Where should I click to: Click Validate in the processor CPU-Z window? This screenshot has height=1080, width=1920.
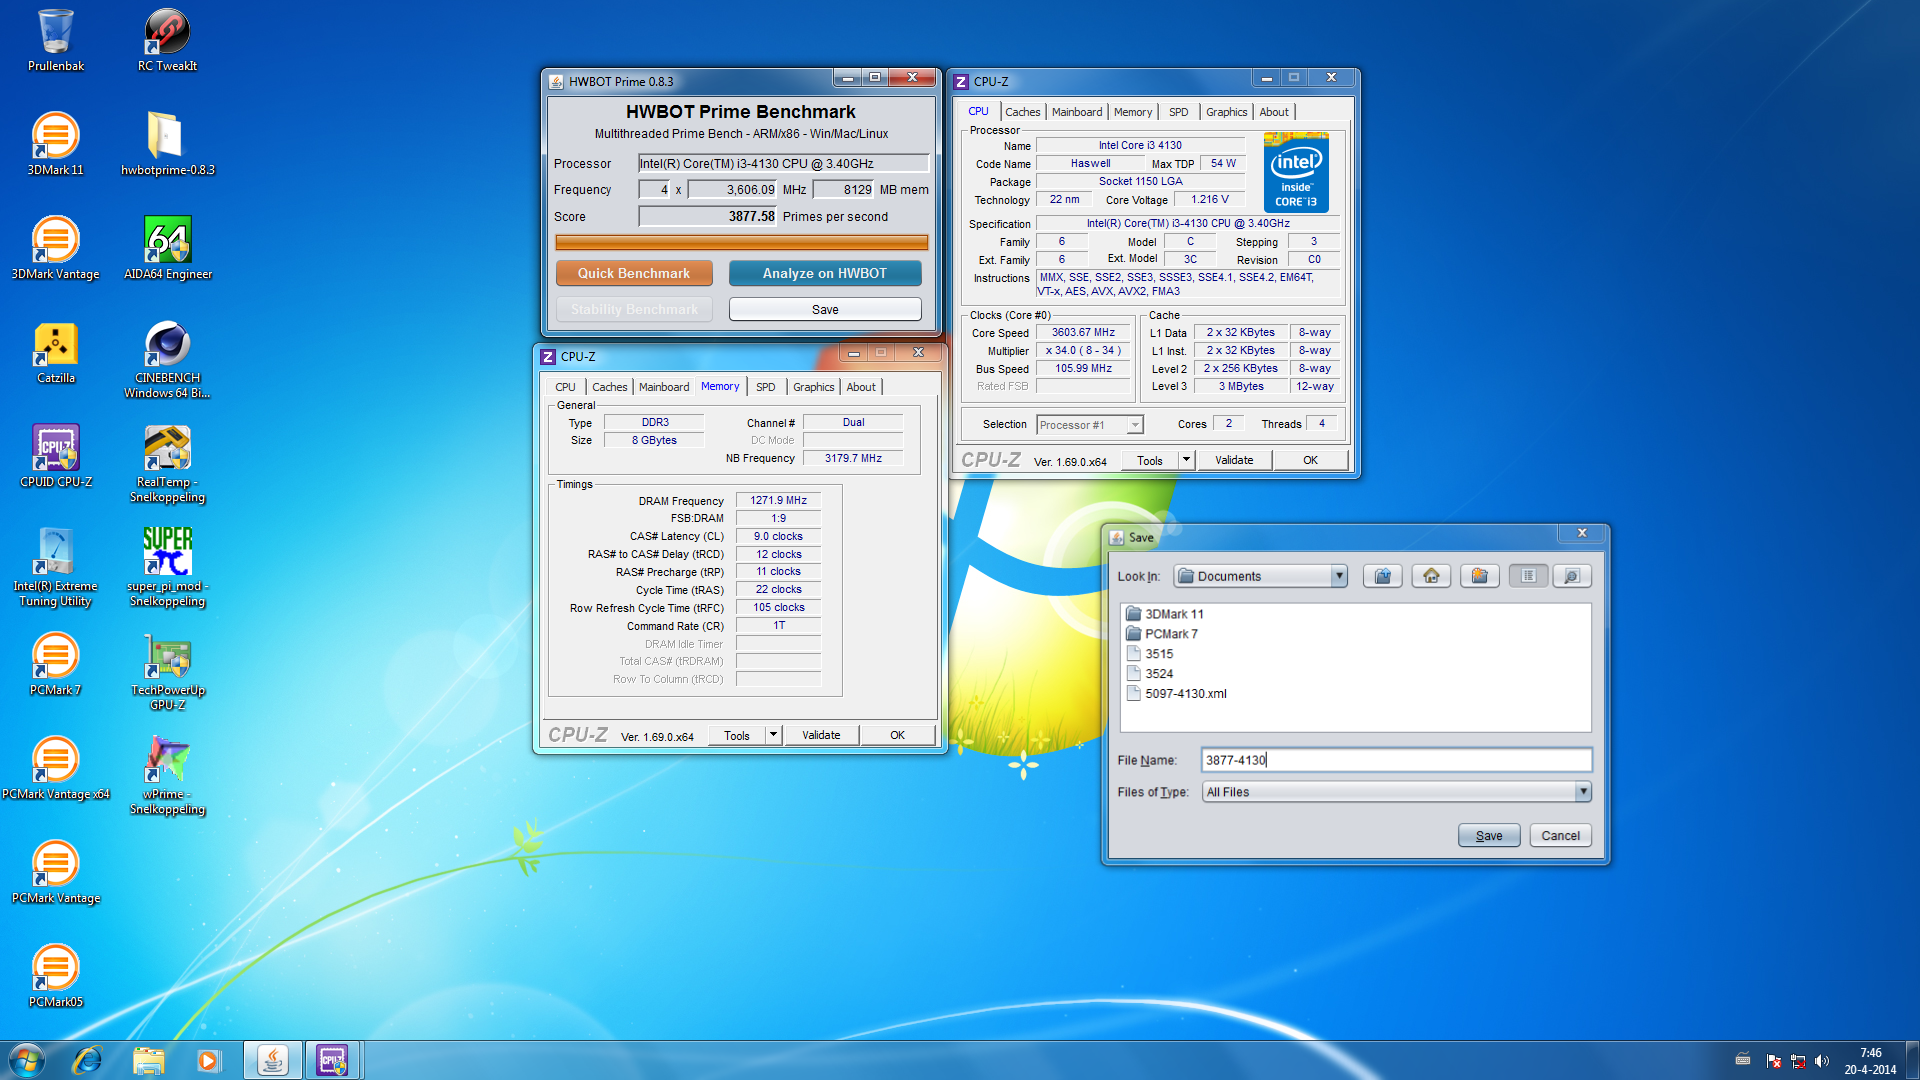pyautogui.click(x=1234, y=460)
